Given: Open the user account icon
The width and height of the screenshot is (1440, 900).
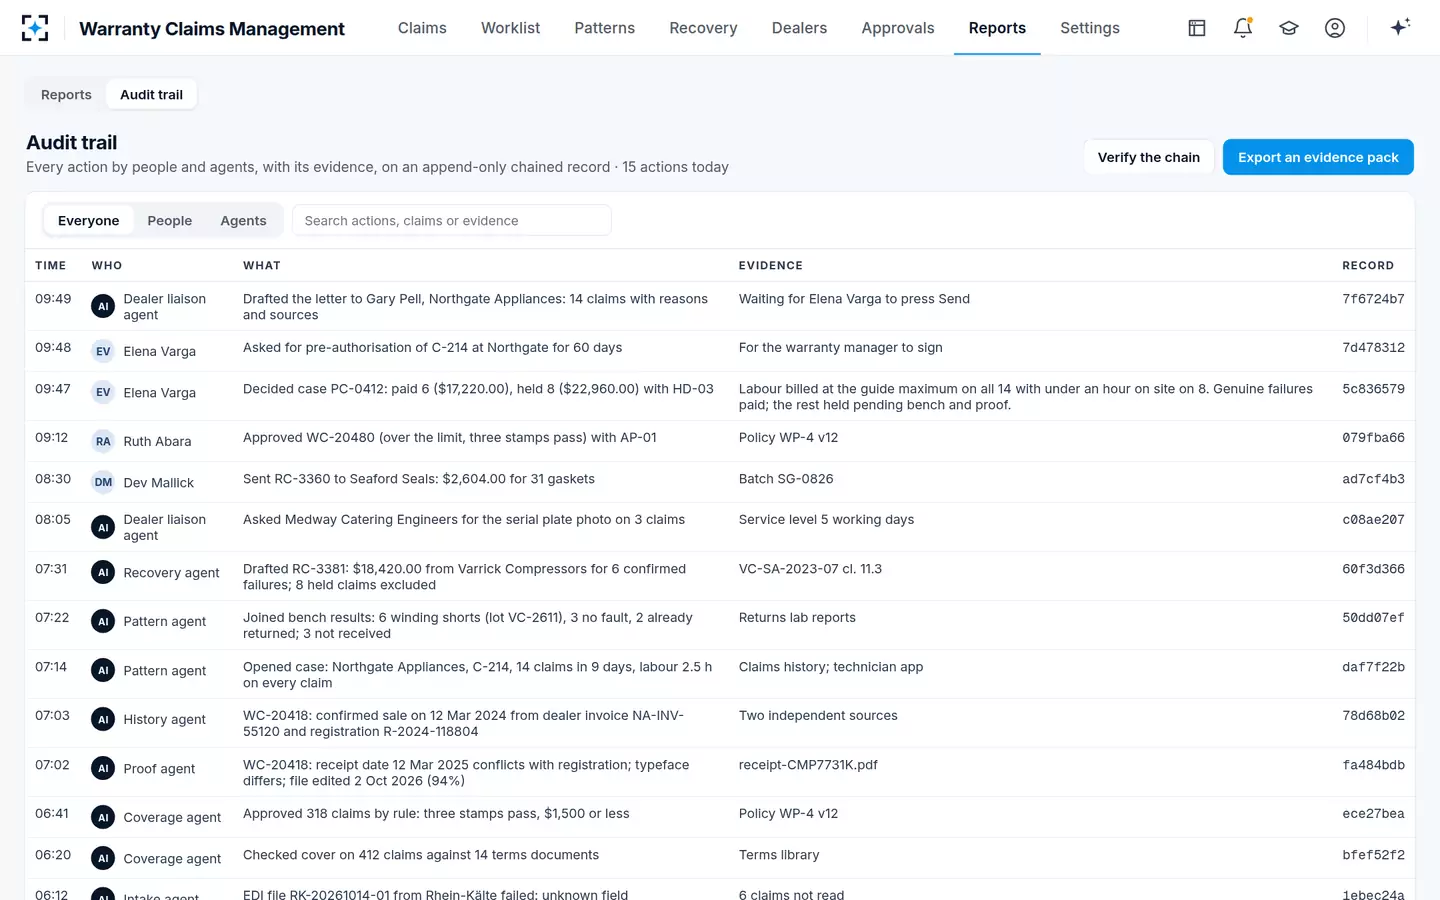Looking at the screenshot, I should click(1335, 28).
